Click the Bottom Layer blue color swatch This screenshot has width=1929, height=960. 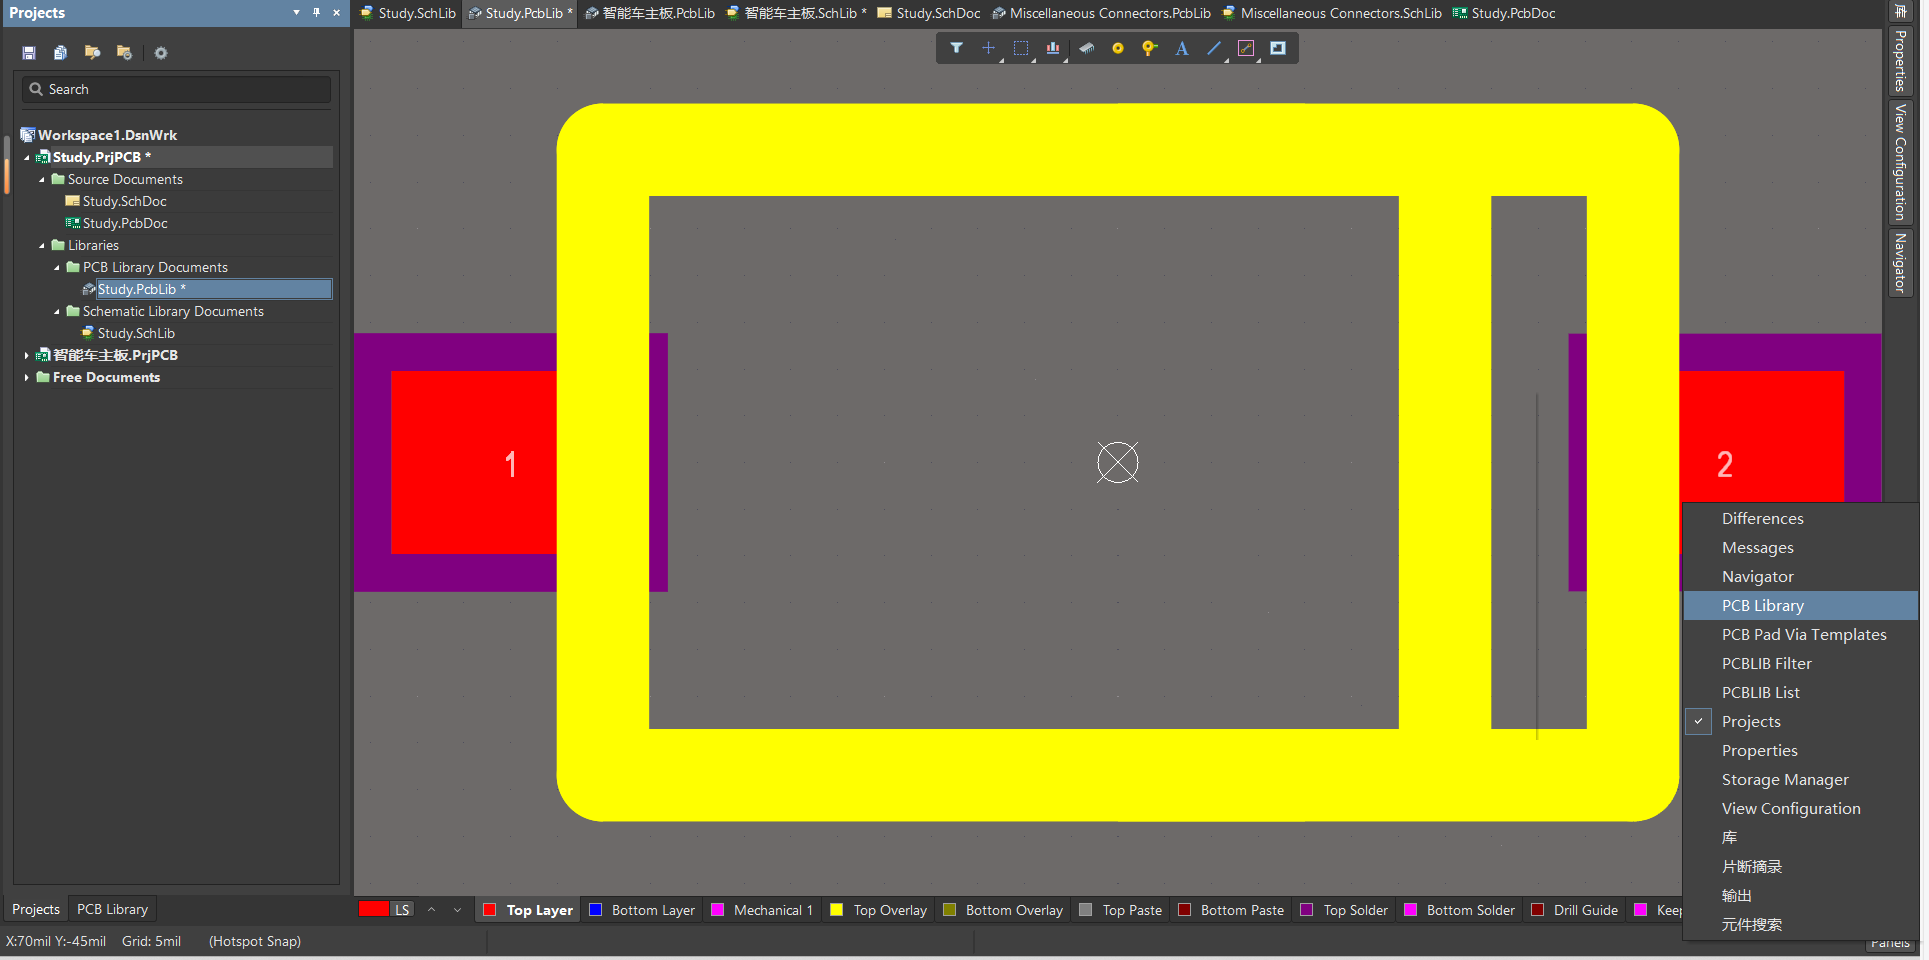click(596, 910)
